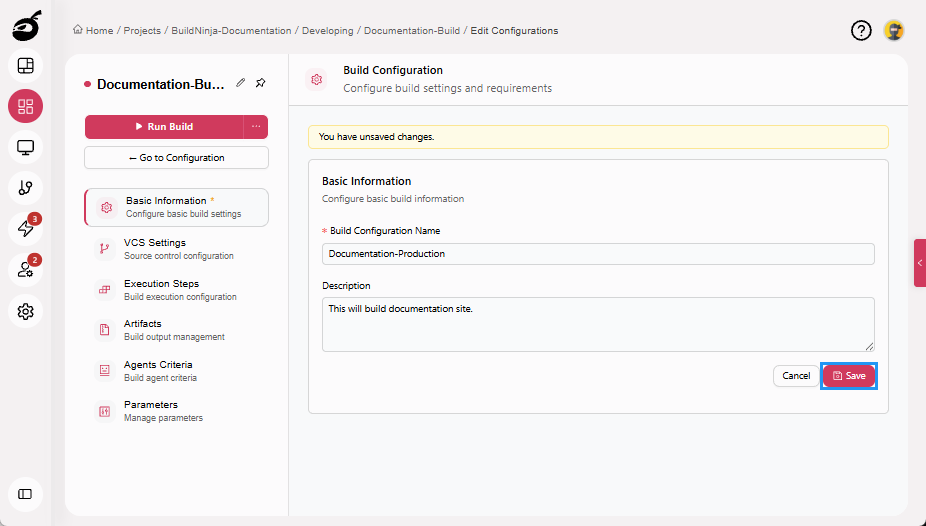Image resolution: width=926 pixels, height=526 pixels.
Task: Save the basic information changes
Action: [x=849, y=376]
